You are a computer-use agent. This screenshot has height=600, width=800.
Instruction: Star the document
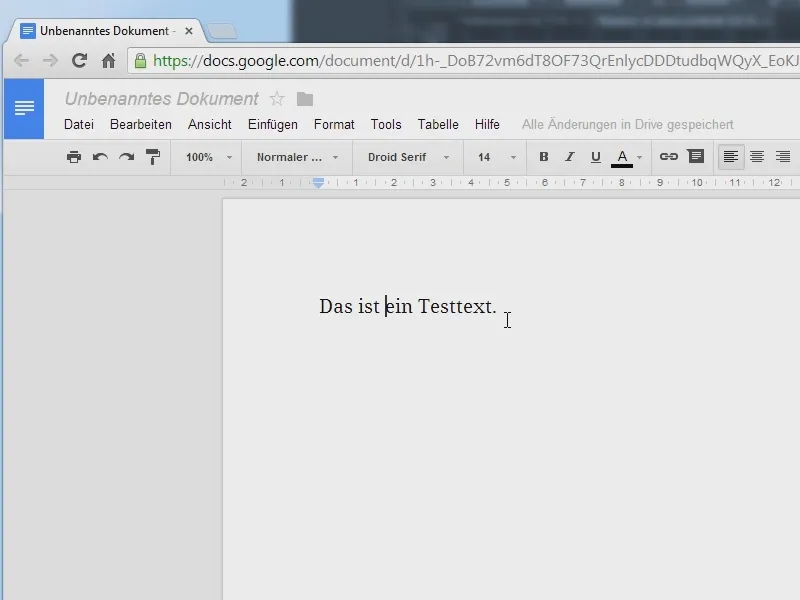click(x=277, y=98)
